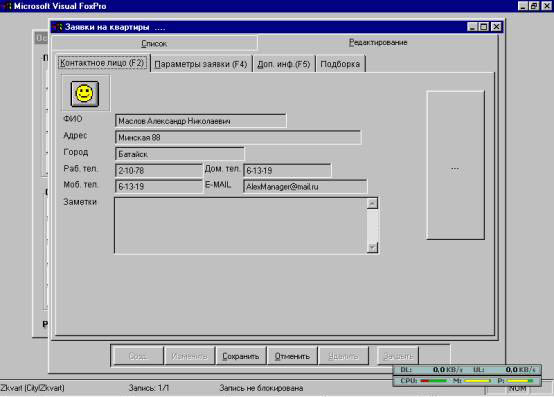This screenshot has height=397, width=554.
Task: Click the notes scrollbar up arrow
Action: 372,203
